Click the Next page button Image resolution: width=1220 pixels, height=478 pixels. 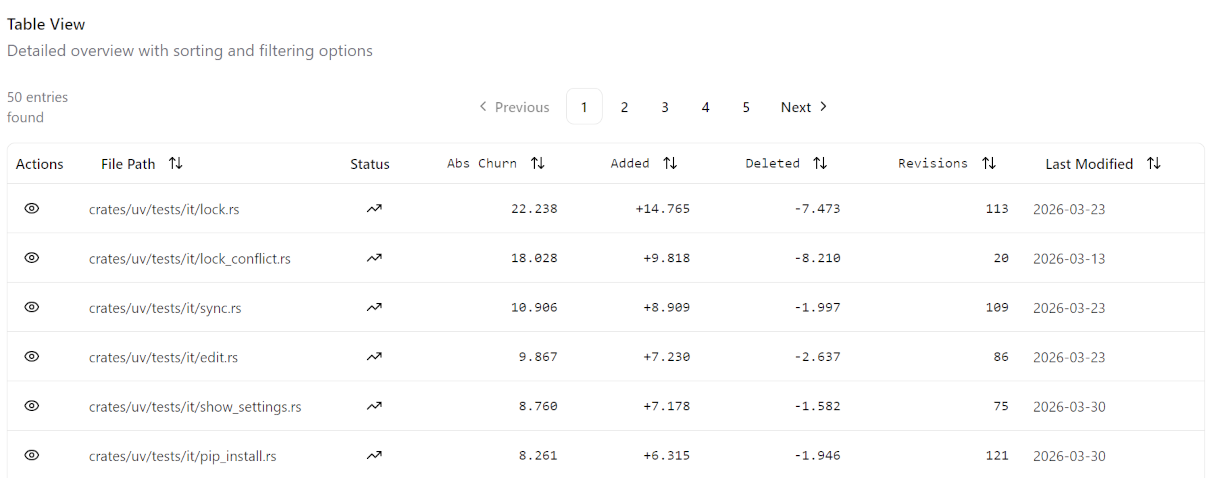coord(804,107)
